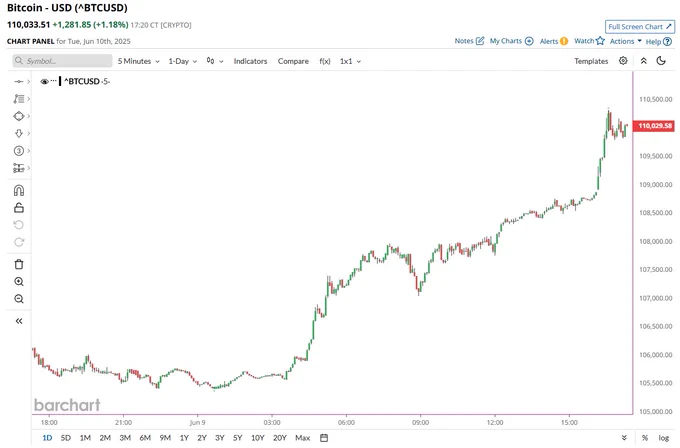Click the undo arrow icon
This screenshot has width=680, height=448.
19,225
